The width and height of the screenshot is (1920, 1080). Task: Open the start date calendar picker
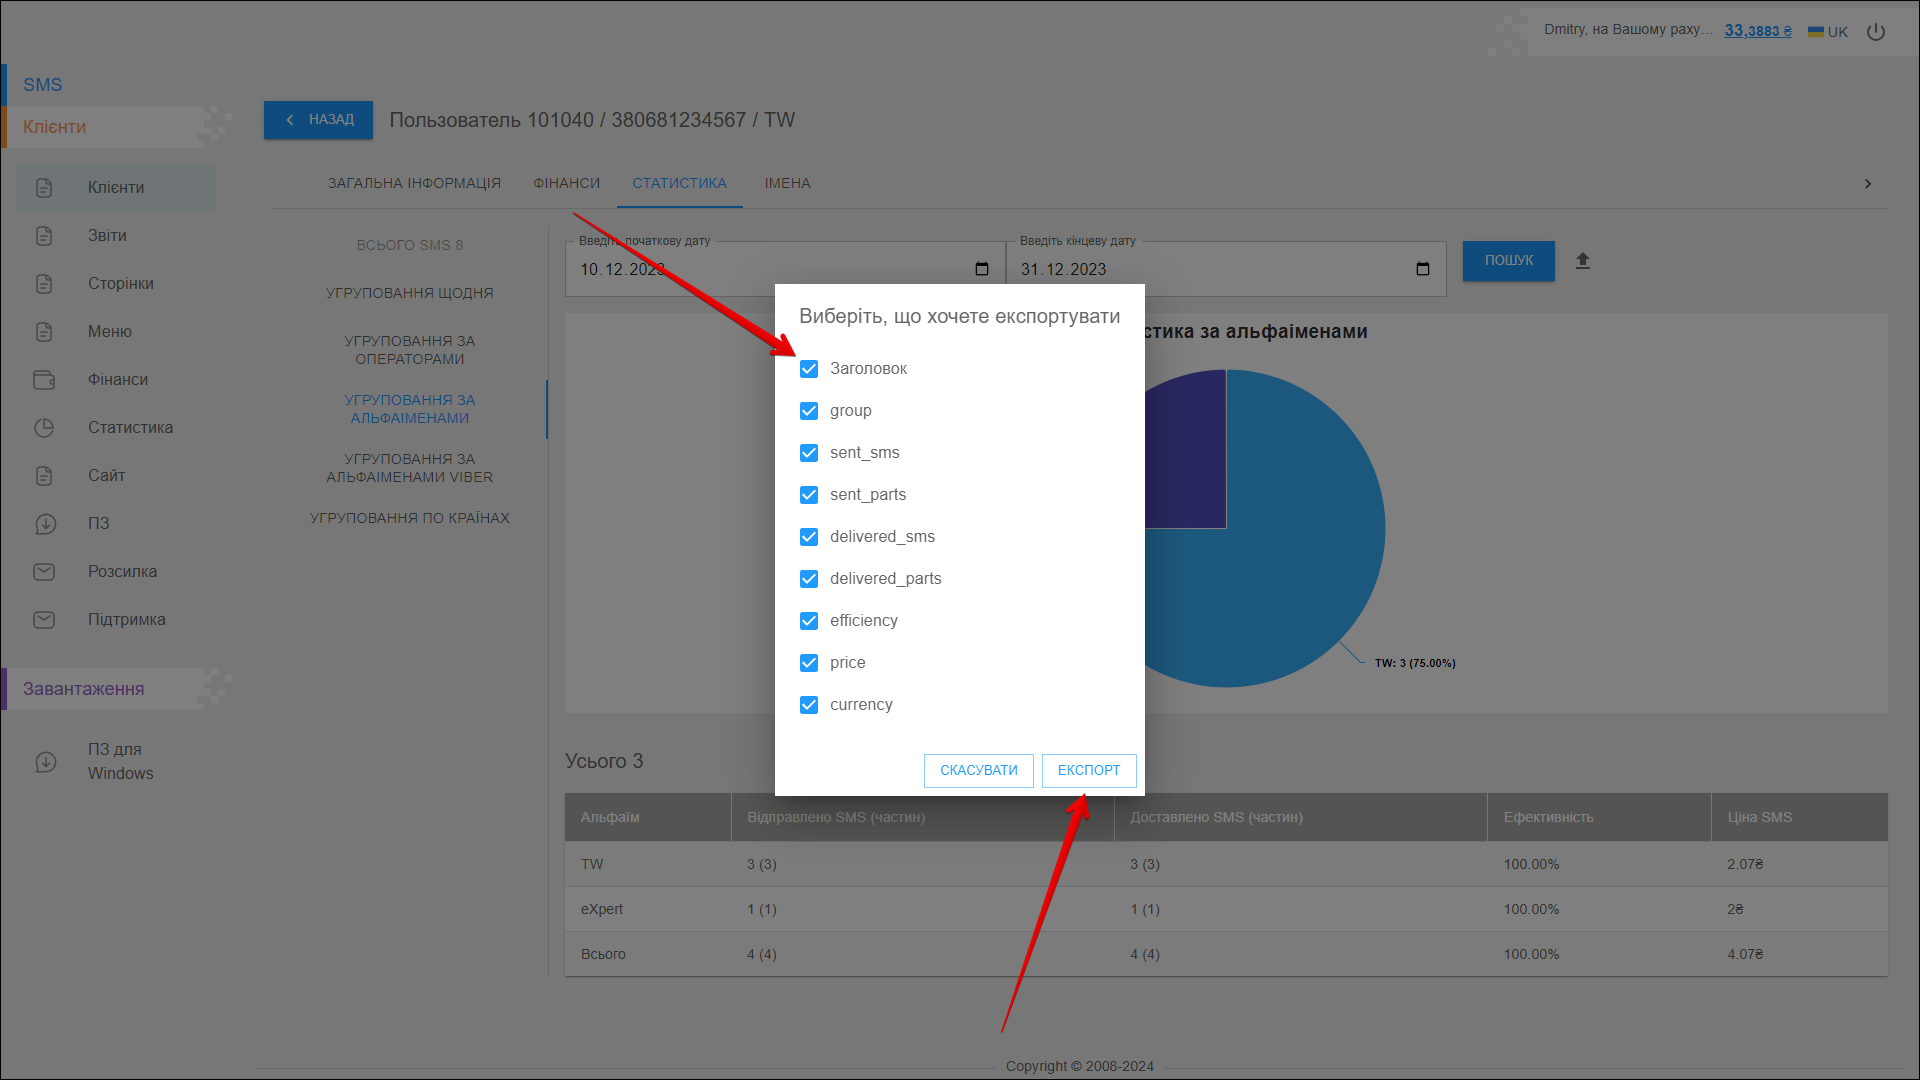click(x=982, y=269)
